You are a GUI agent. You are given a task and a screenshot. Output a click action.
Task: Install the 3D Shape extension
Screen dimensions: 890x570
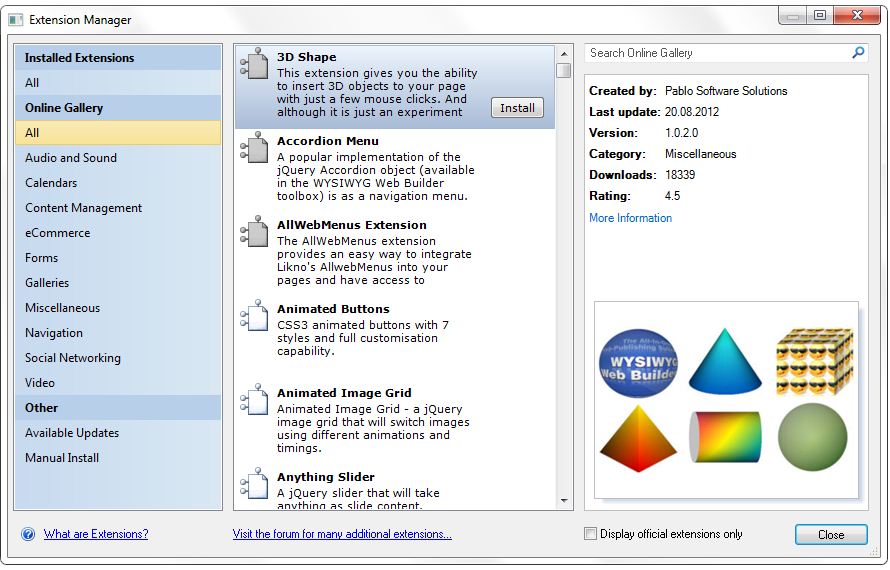517,108
